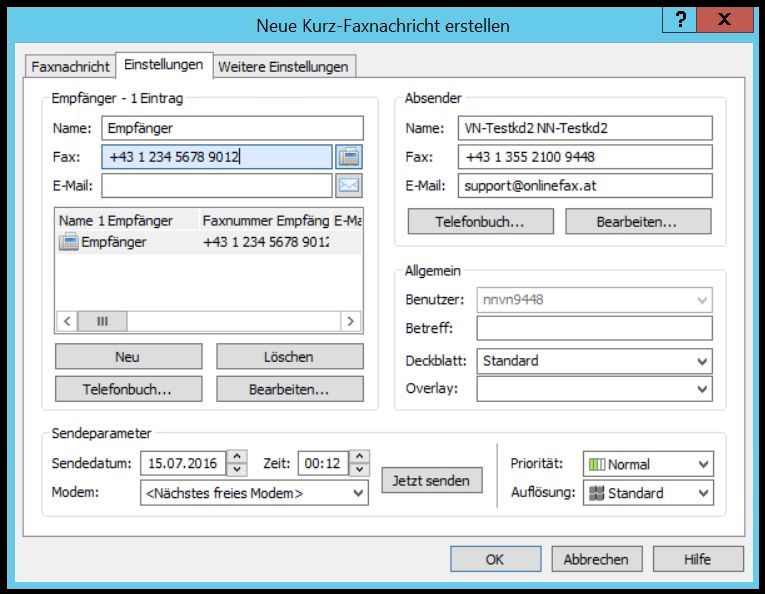Open the Priorität dropdown showing Normal
The height and width of the screenshot is (594, 765).
pos(648,464)
